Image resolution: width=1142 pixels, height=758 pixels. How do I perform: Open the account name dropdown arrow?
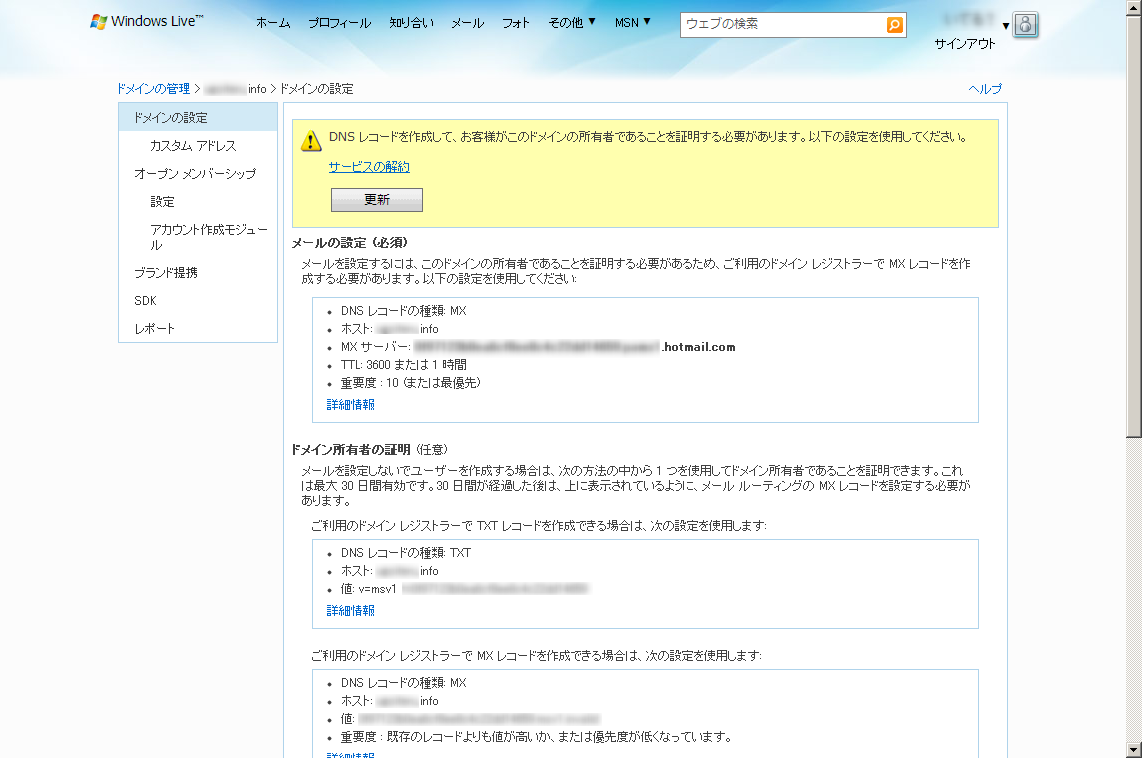pos(1006,26)
